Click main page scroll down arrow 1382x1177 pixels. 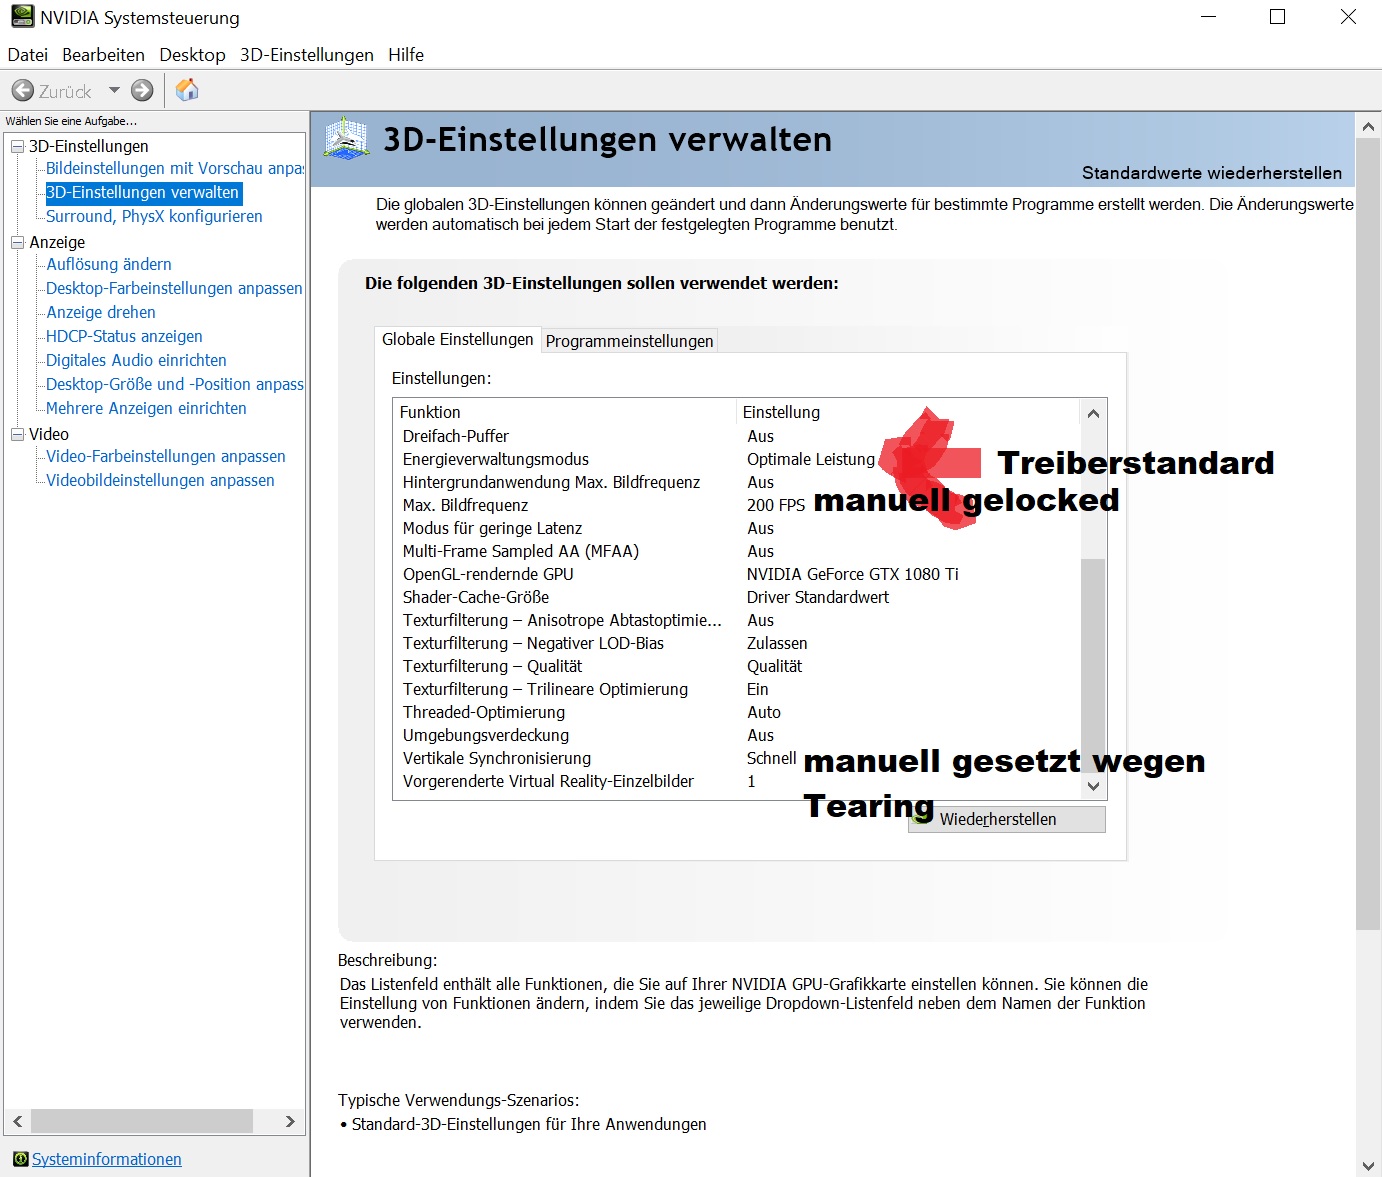click(1368, 1165)
